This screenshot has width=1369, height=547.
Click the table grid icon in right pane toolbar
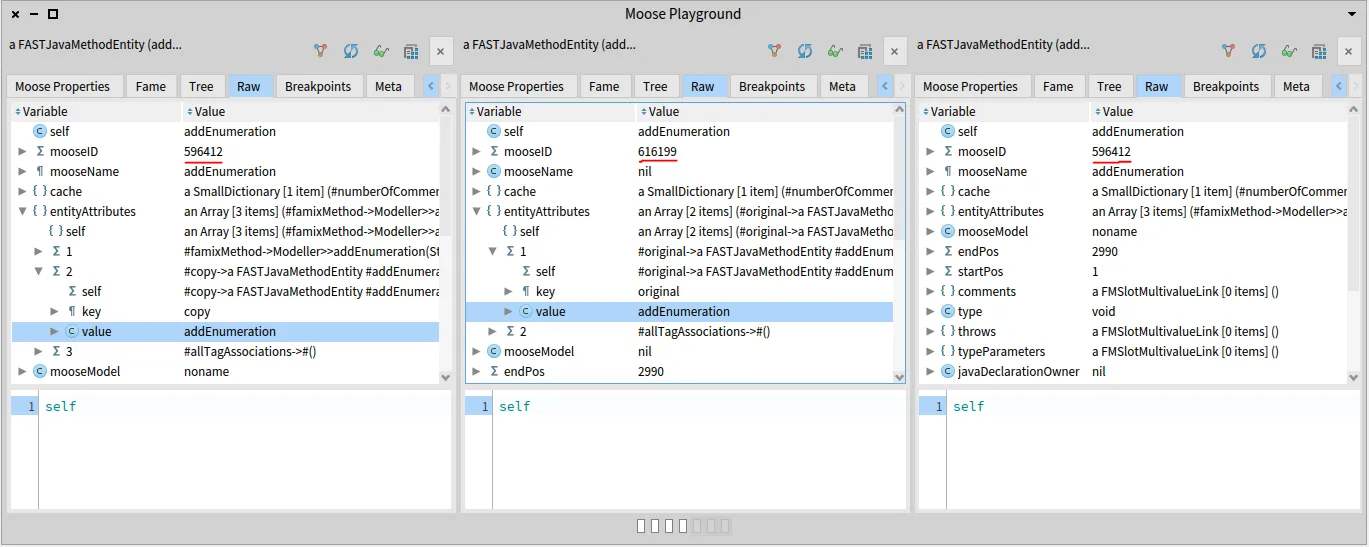(1319, 51)
